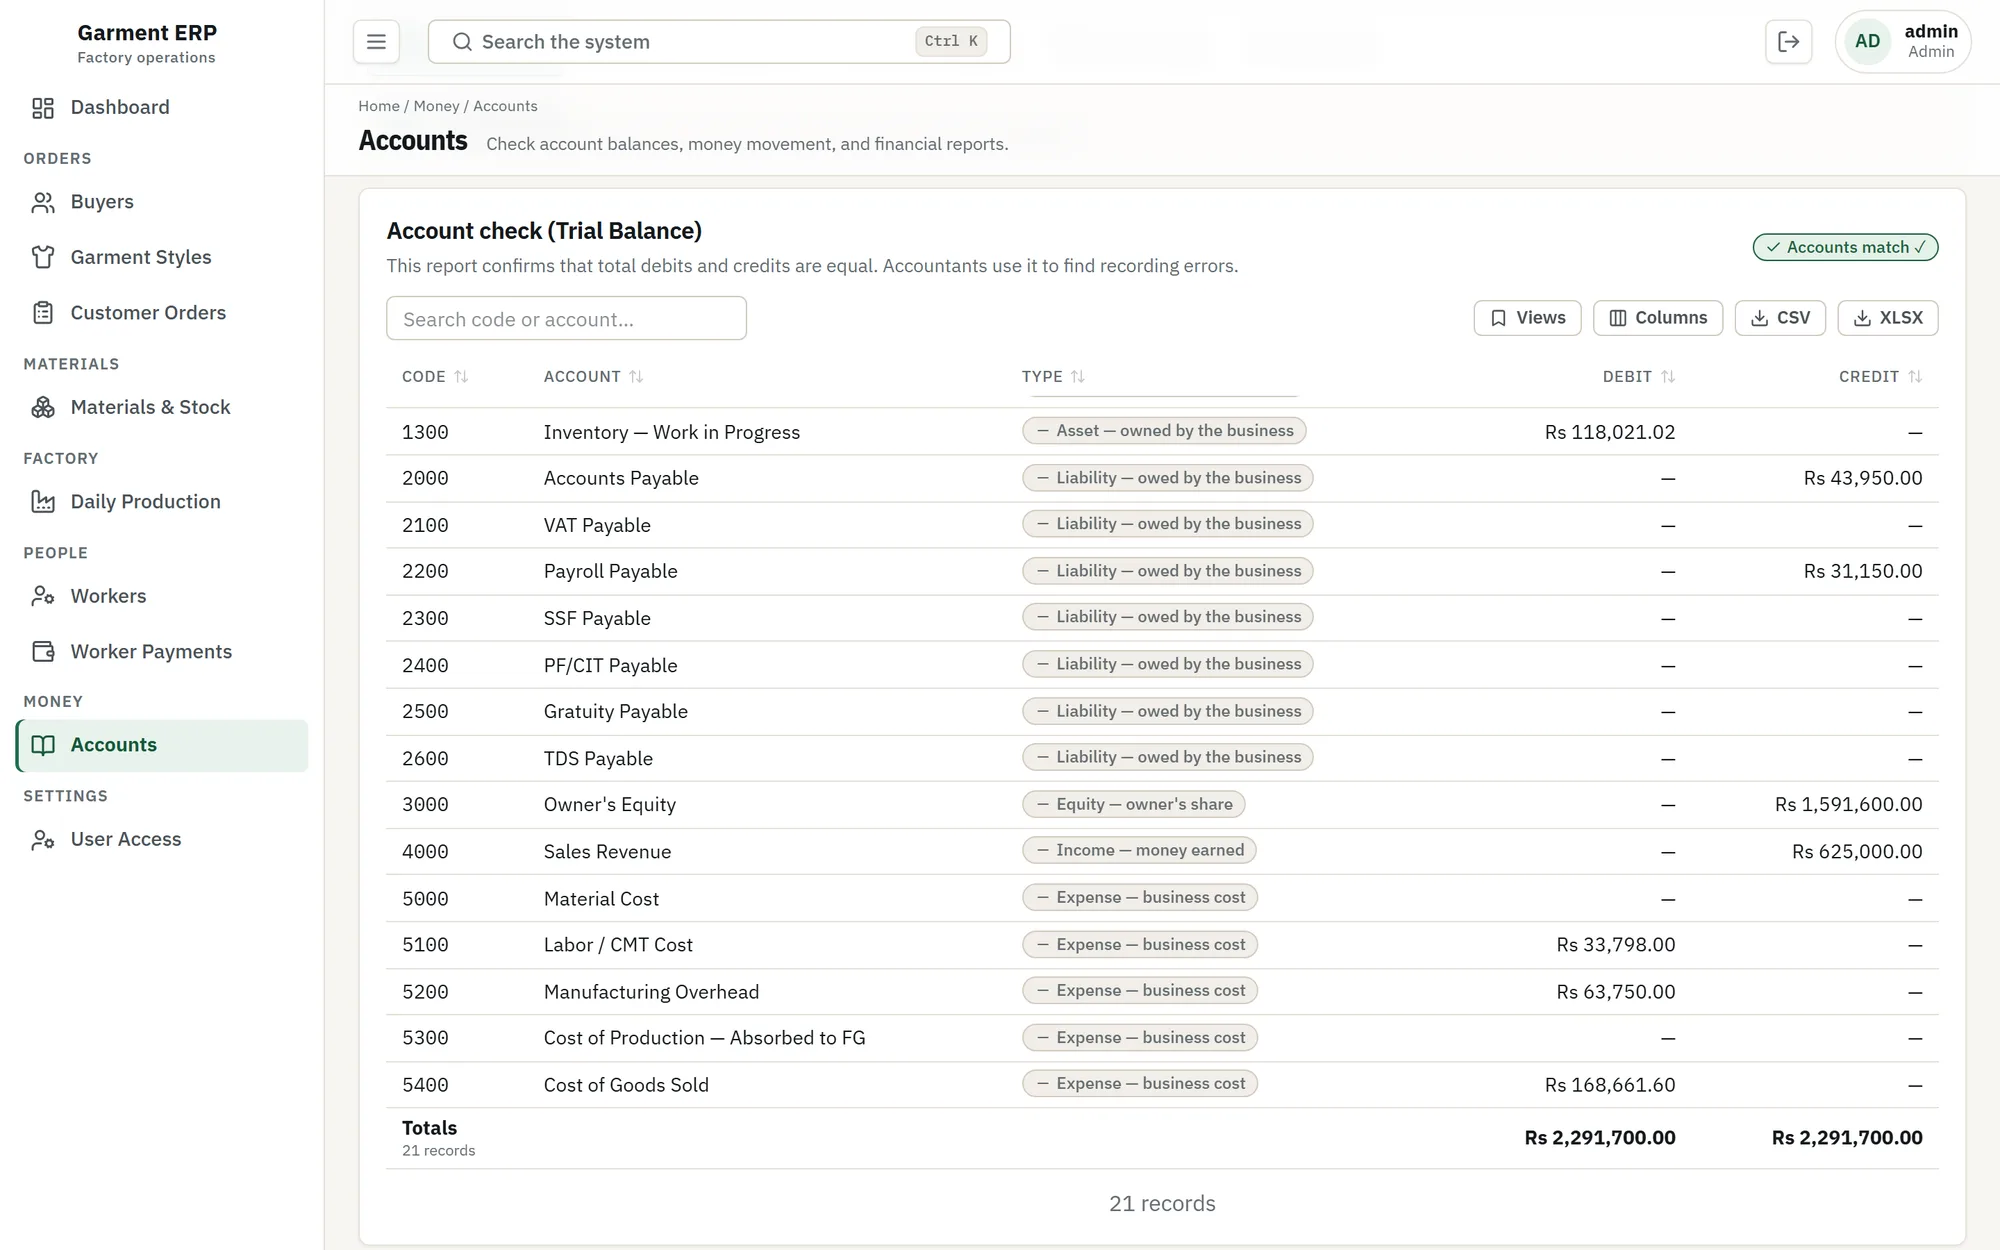
Task: Click the Labor / CMT Cost account
Action: tap(618, 946)
